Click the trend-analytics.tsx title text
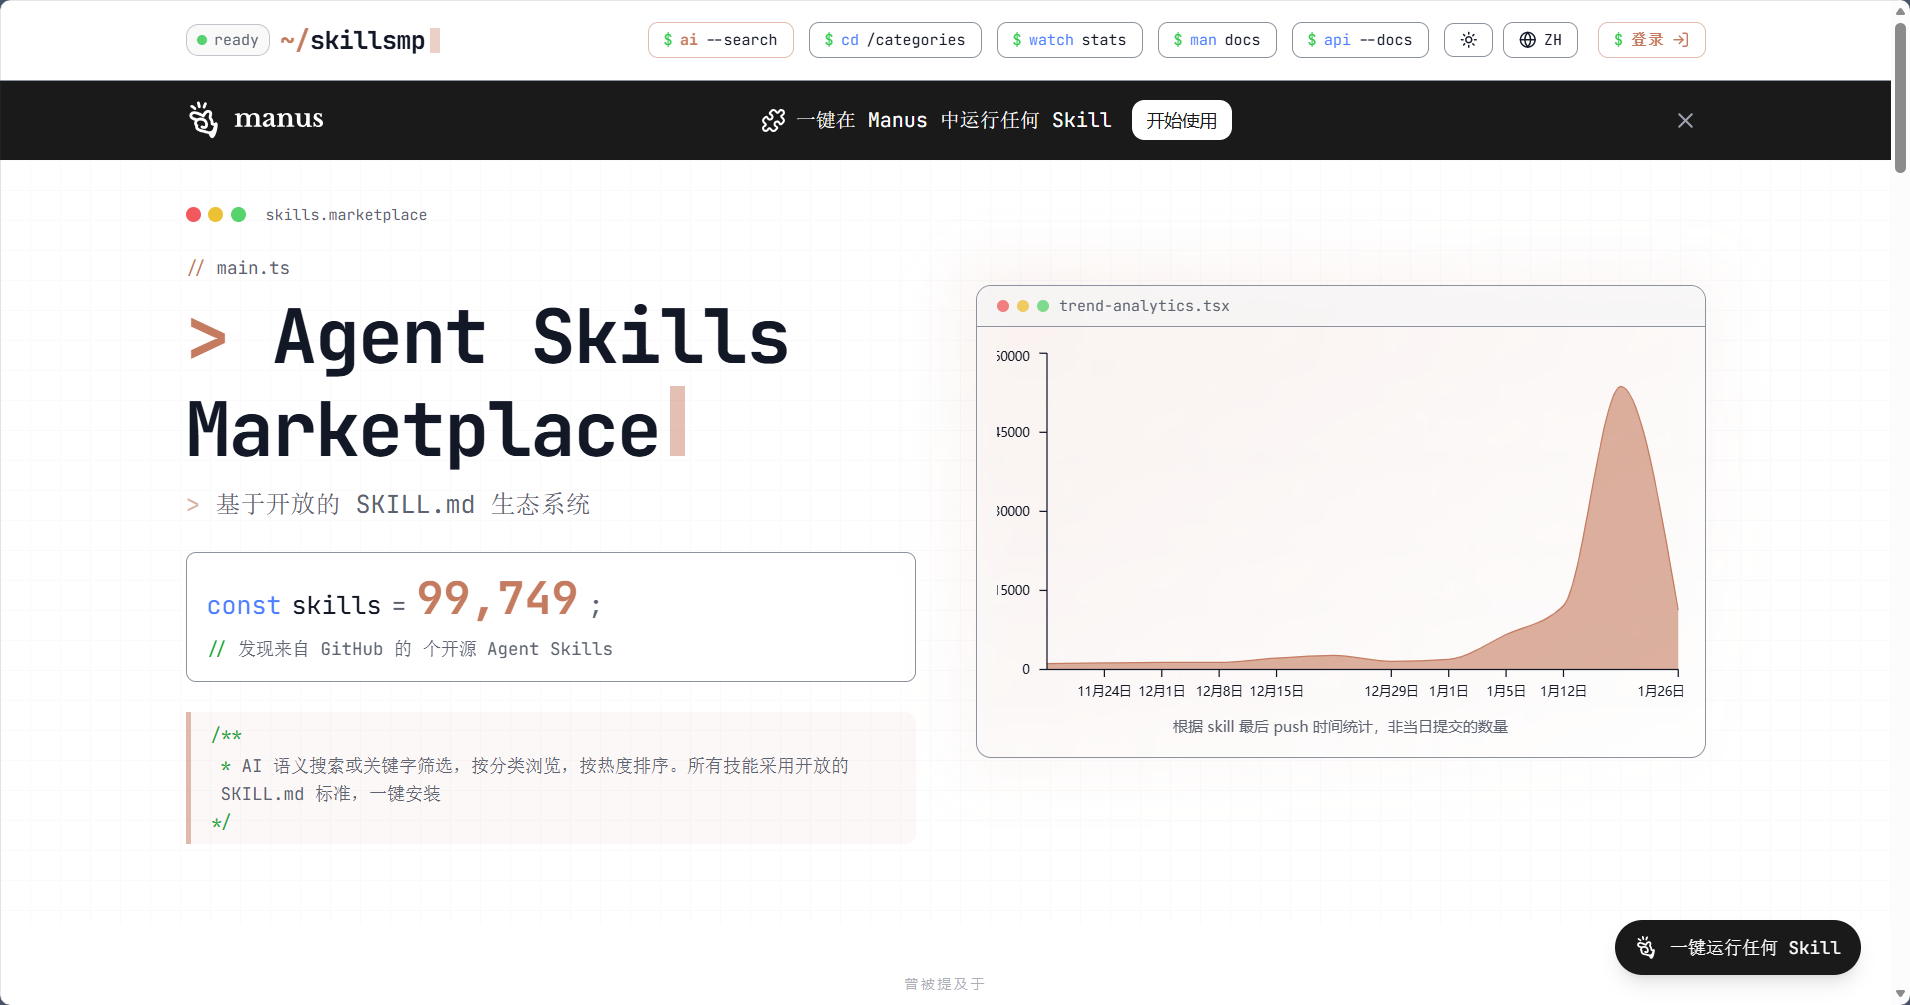This screenshot has height=1005, width=1910. pyautogui.click(x=1144, y=306)
